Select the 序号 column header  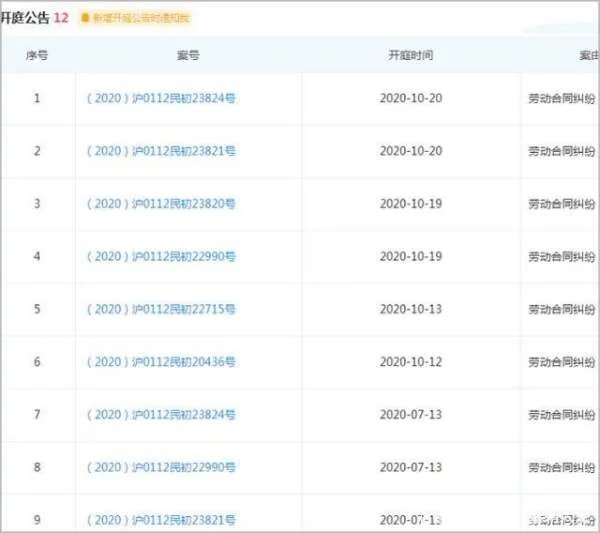tap(37, 55)
